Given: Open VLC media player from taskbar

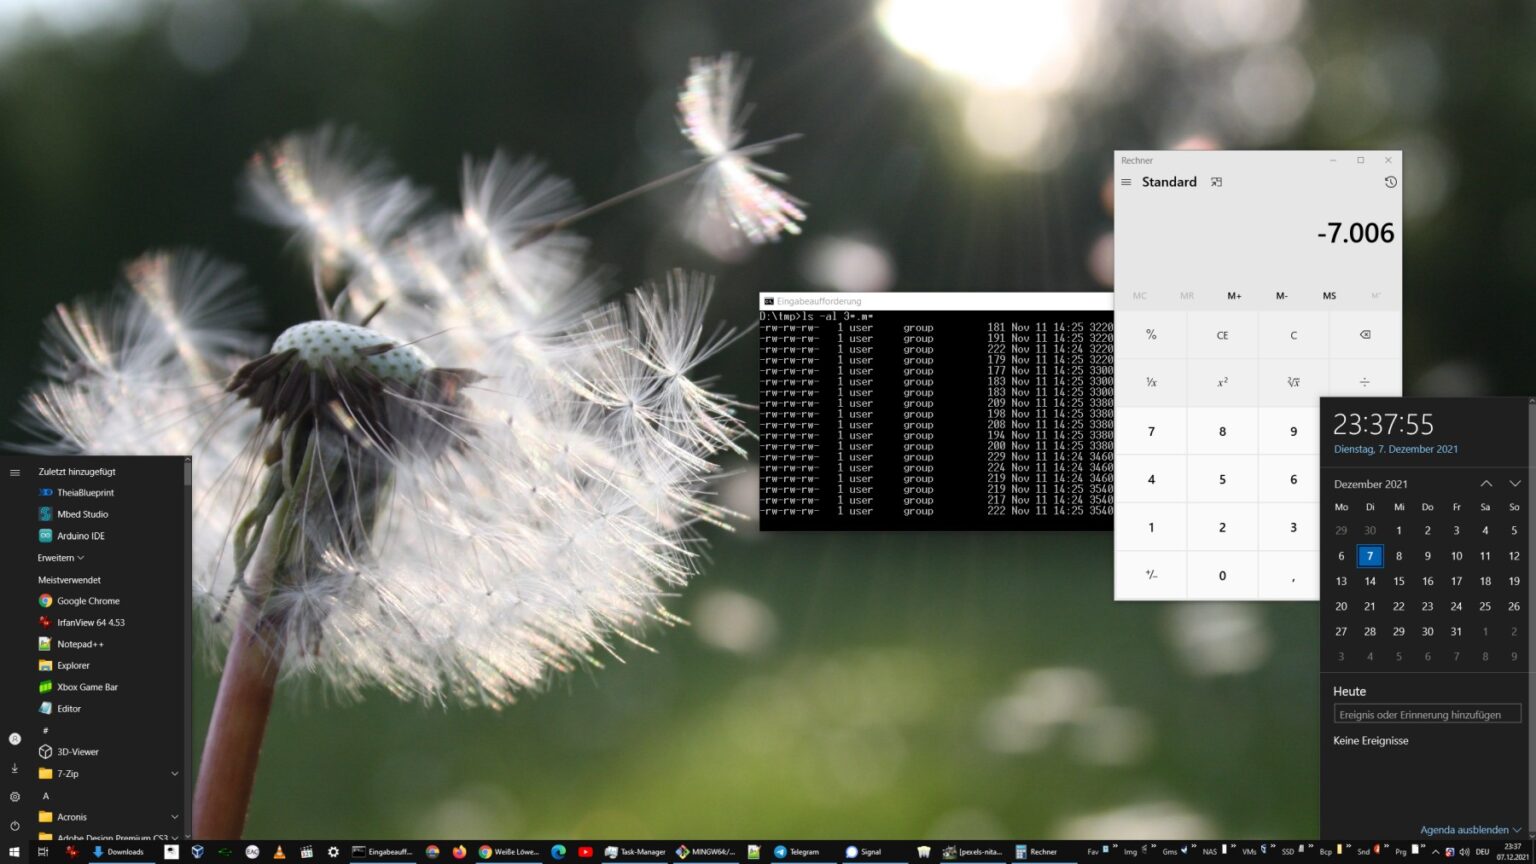Looking at the screenshot, I should 280,852.
